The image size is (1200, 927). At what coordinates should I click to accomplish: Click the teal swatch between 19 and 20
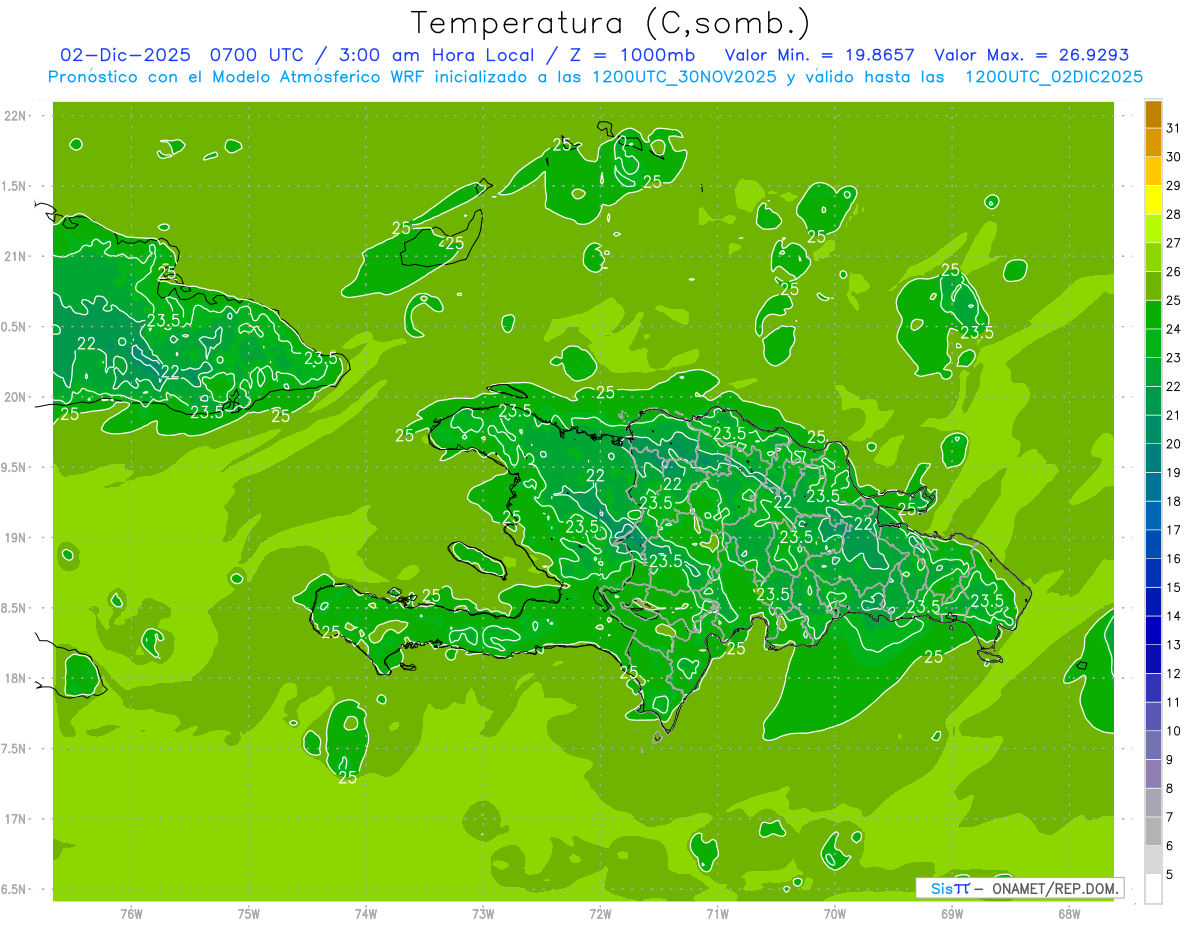tap(1153, 458)
